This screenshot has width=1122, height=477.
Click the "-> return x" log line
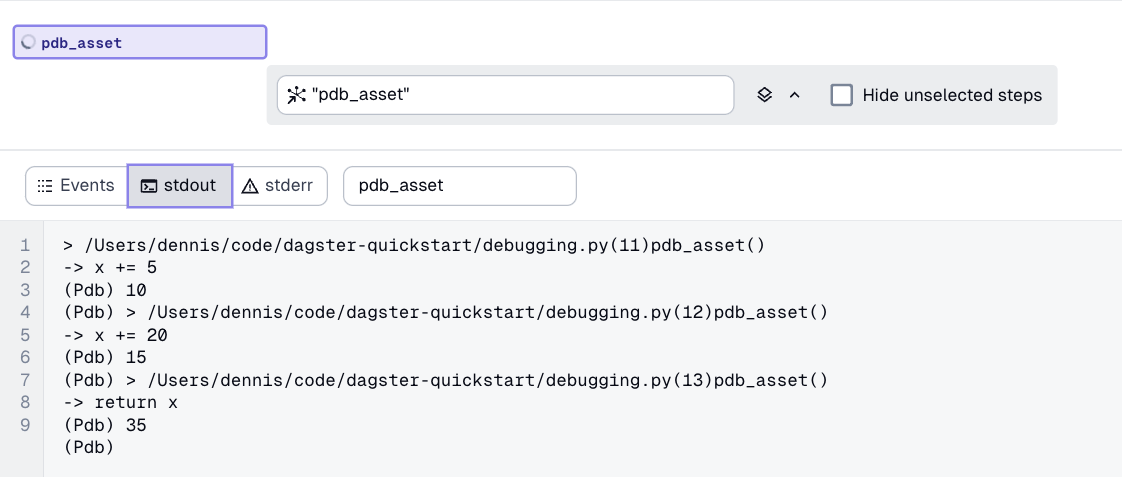click(x=120, y=402)
